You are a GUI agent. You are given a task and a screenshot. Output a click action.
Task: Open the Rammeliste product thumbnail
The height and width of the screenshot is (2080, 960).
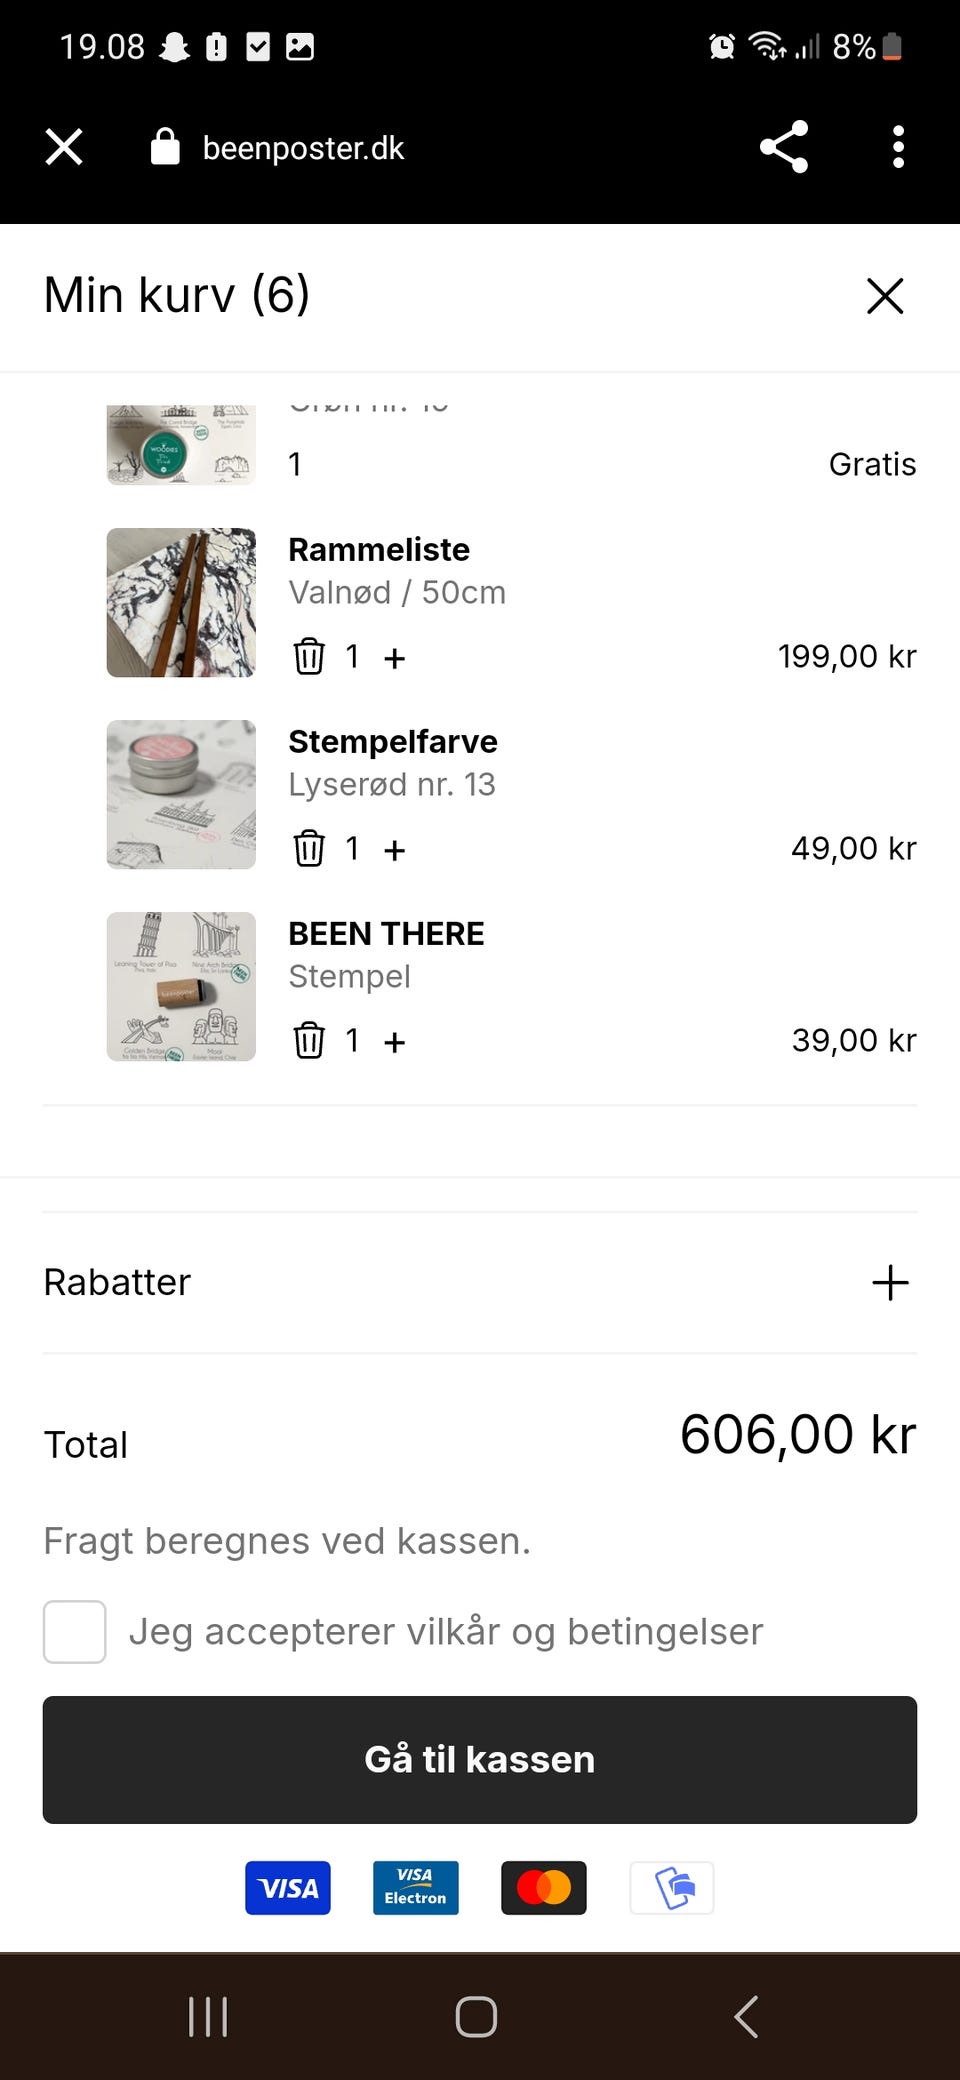[x=181, y=603]
